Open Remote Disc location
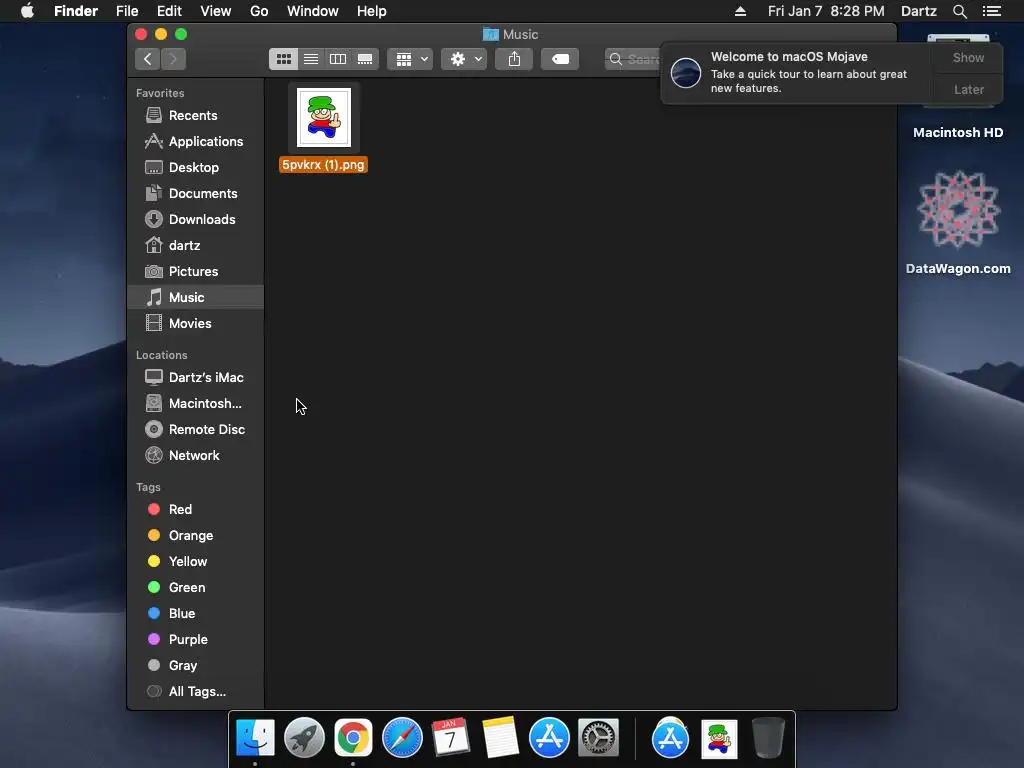 point(195,429)
